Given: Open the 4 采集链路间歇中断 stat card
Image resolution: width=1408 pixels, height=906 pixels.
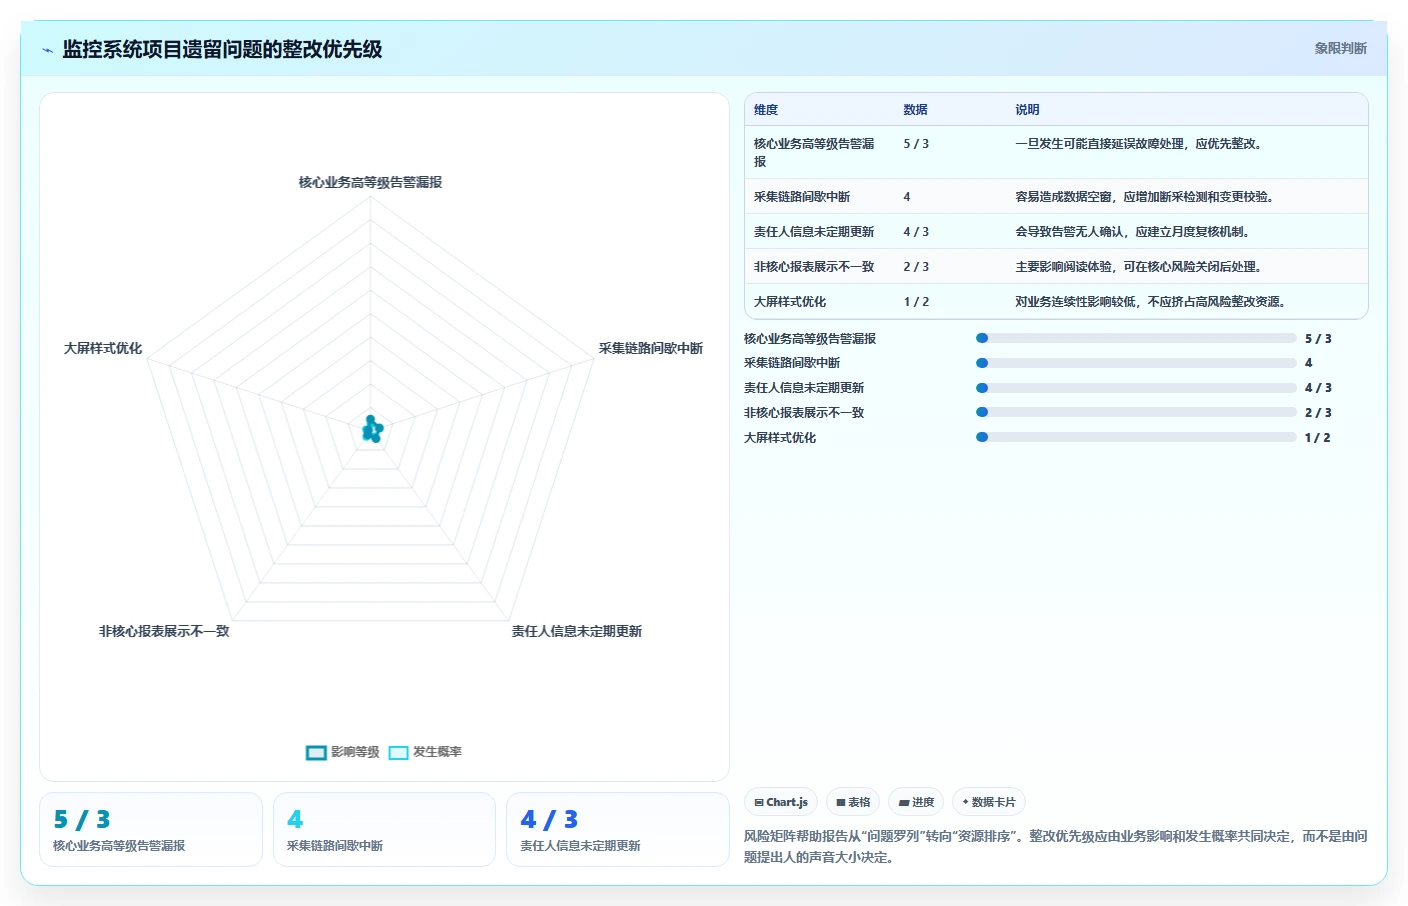Looking at the screenshot, I should click(384, 830).
